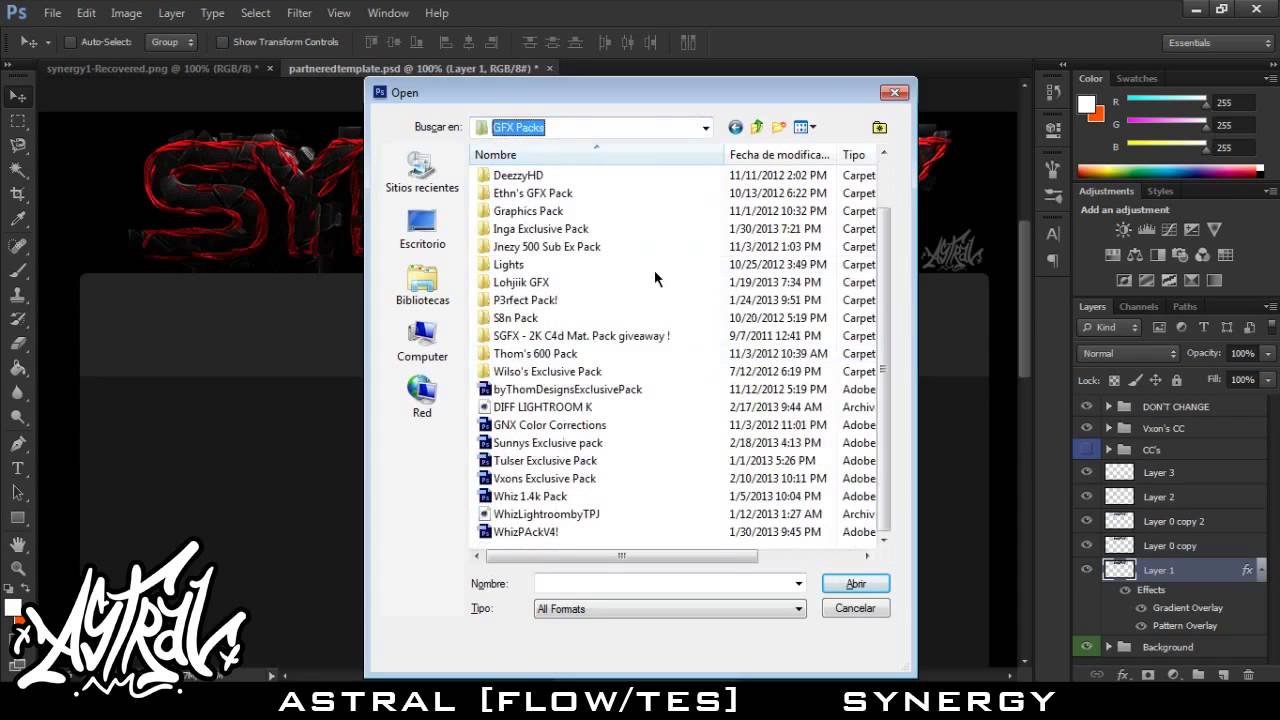Hide Layer 0 copy 2 visibility eye
The height and width of the screenshot is (720, 1280).
pyautogui.click(x=1087, y=521)
